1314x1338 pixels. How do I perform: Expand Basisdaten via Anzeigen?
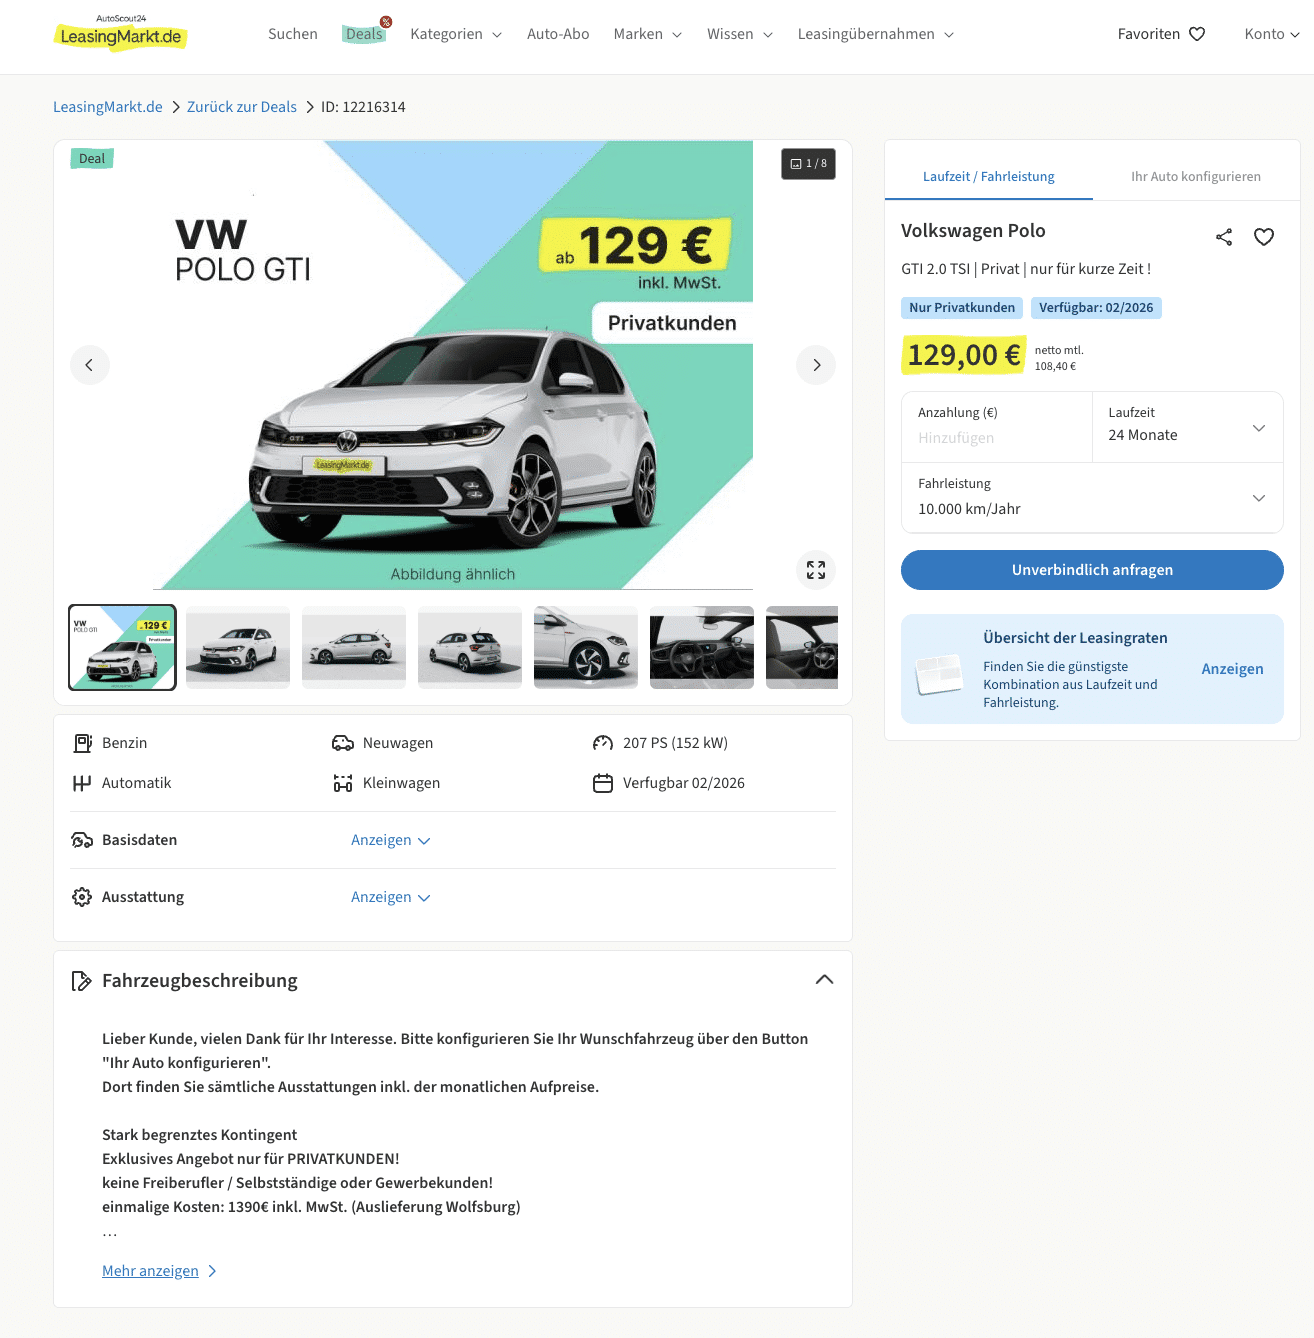pyautogui.click(x=390, y=840)
